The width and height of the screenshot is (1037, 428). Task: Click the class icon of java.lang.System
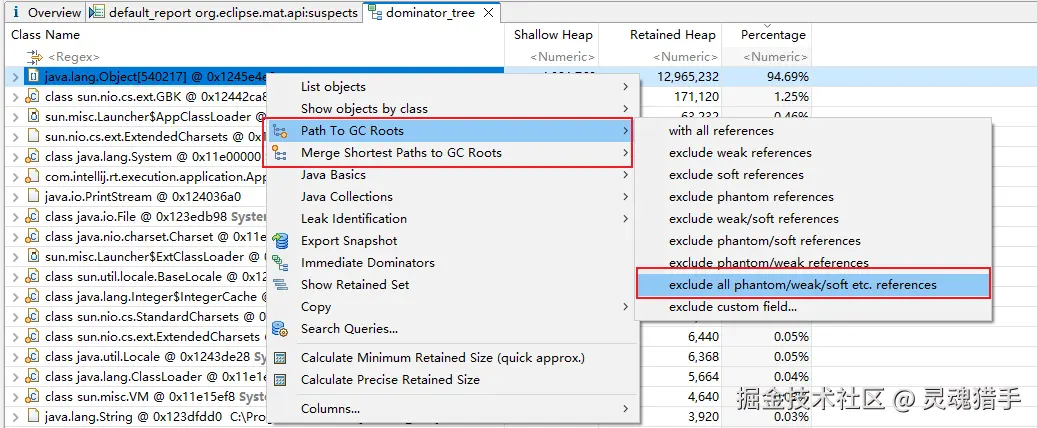coord(33,157)
